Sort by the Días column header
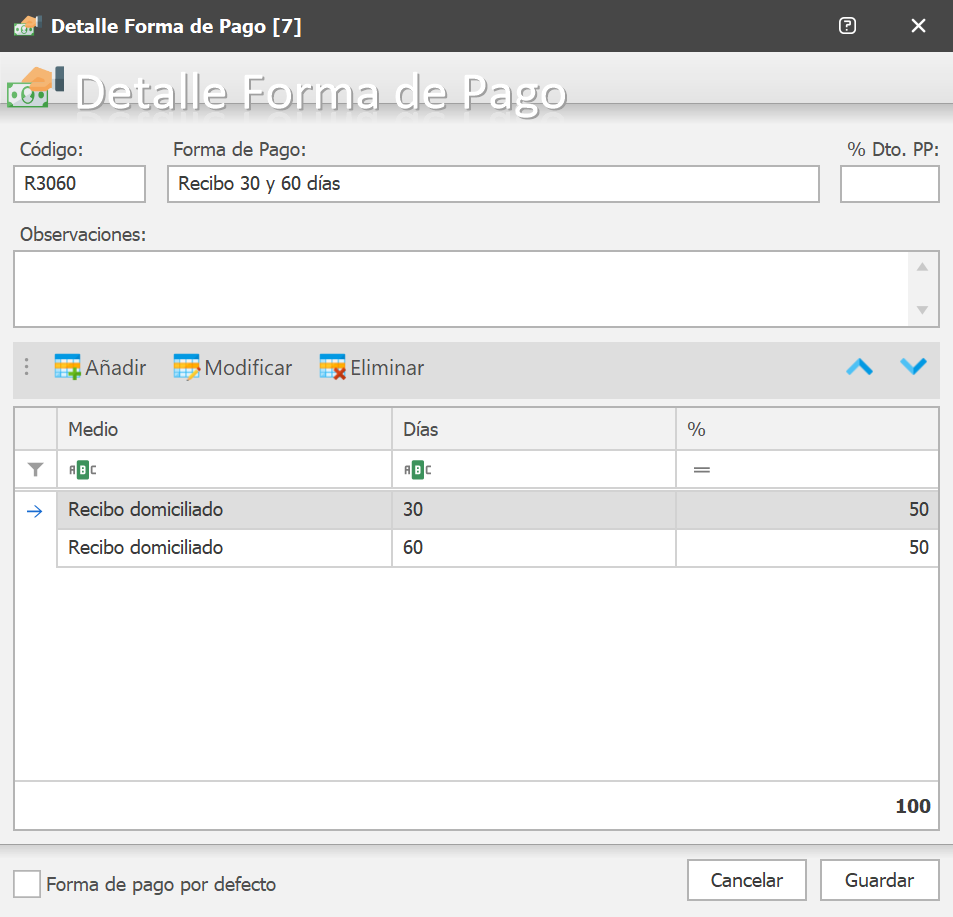This screenshot has width=953, height=917. click(534, 429)
